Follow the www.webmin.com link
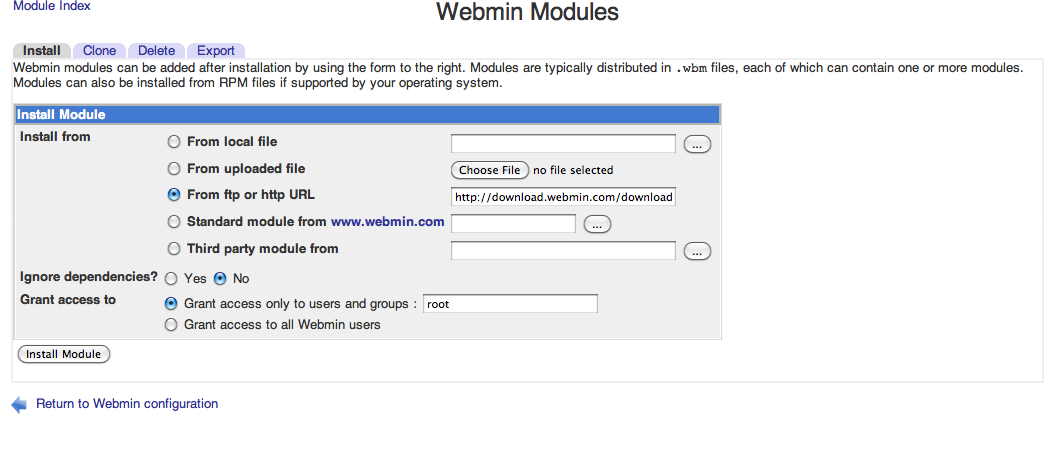Image resolution: width=1044 pixels, height=456 pixels. (x=388, y=222)
